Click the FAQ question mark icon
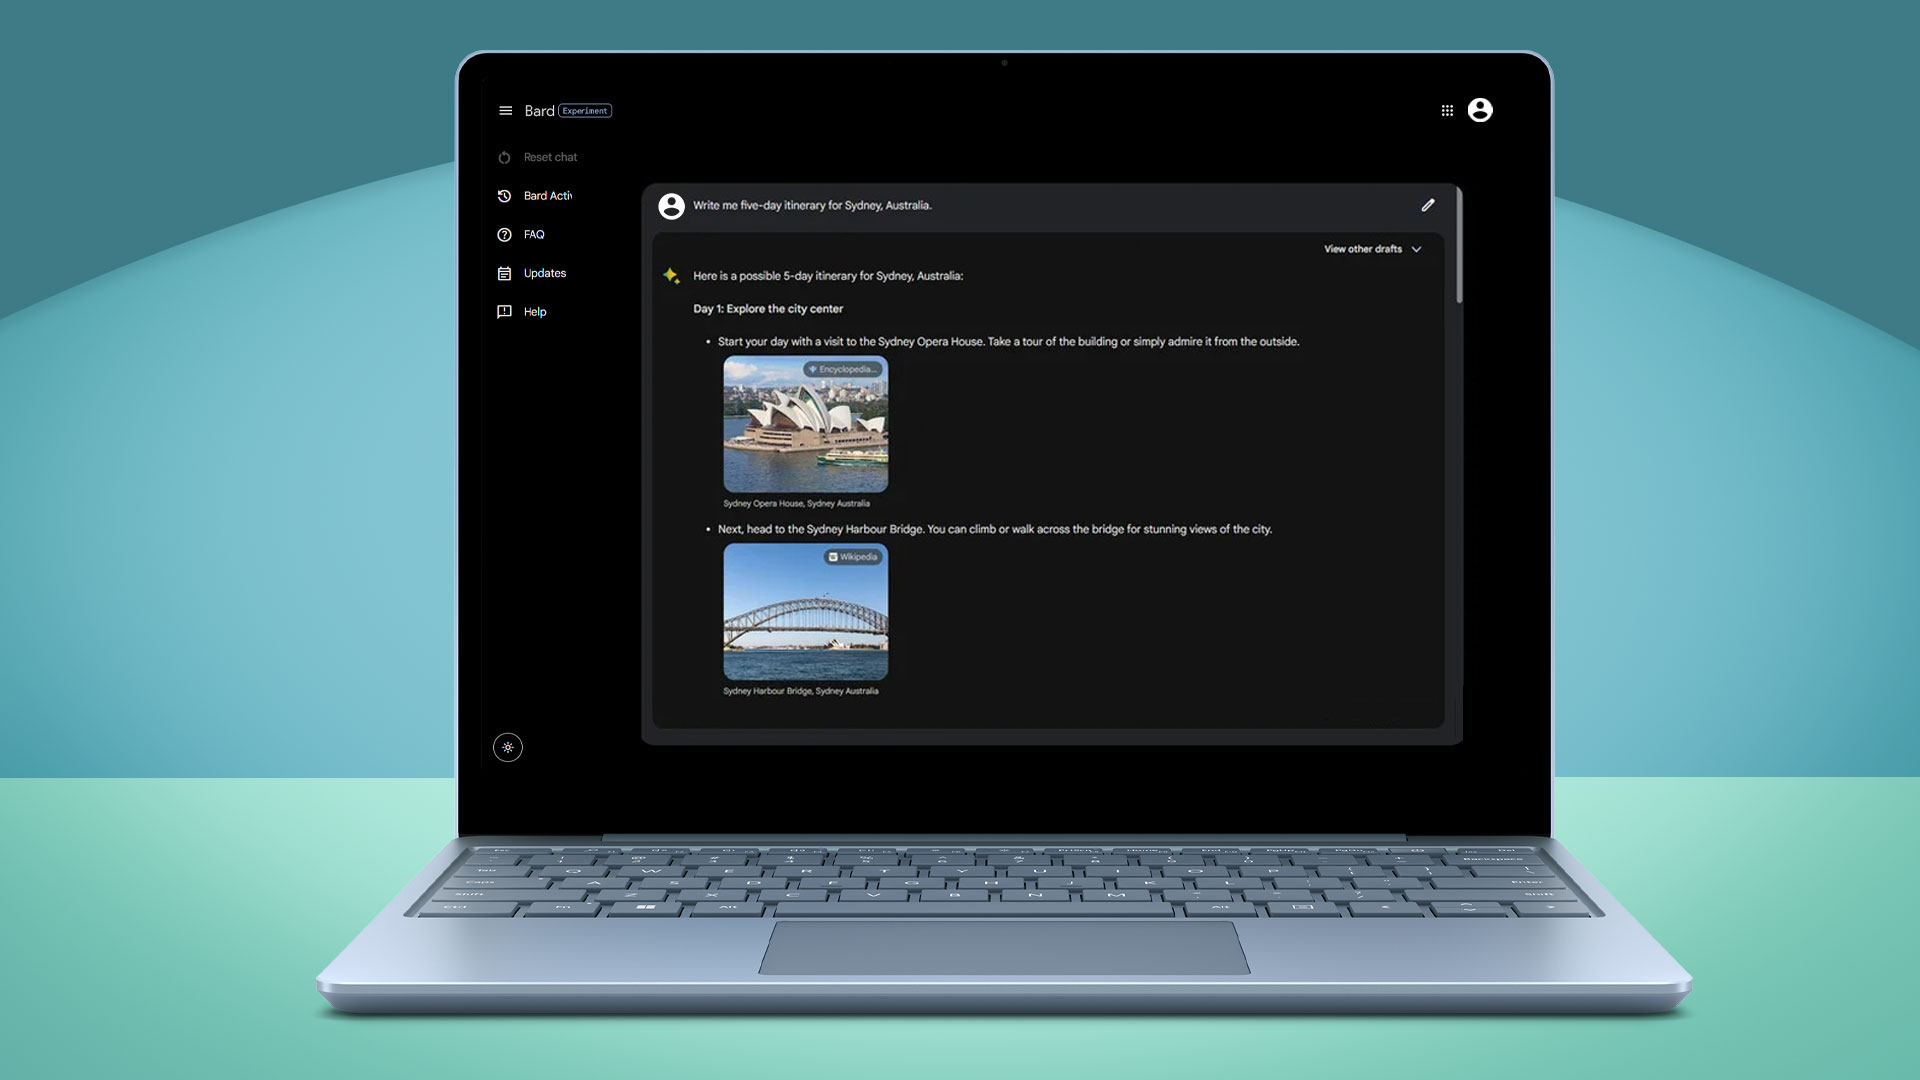 click(x=504, y=235)
